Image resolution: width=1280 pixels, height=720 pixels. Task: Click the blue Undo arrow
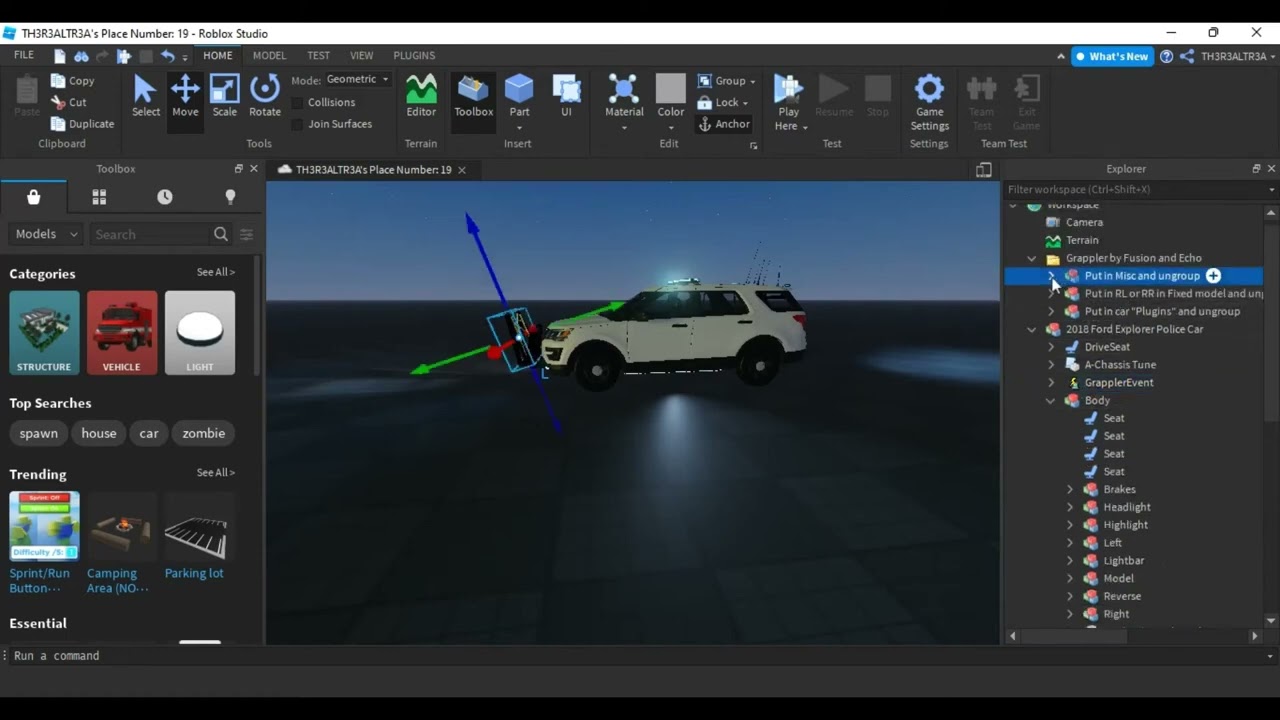click(x=167, y=56)
